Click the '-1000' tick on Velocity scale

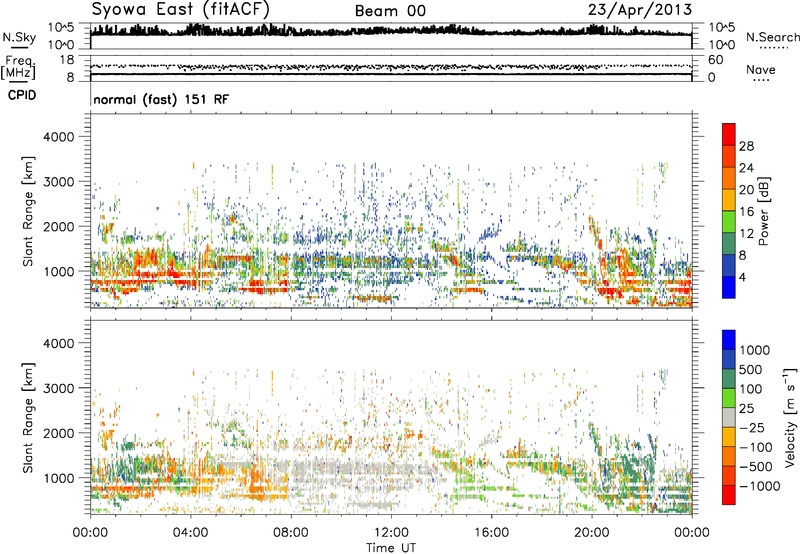pos(759,486)
